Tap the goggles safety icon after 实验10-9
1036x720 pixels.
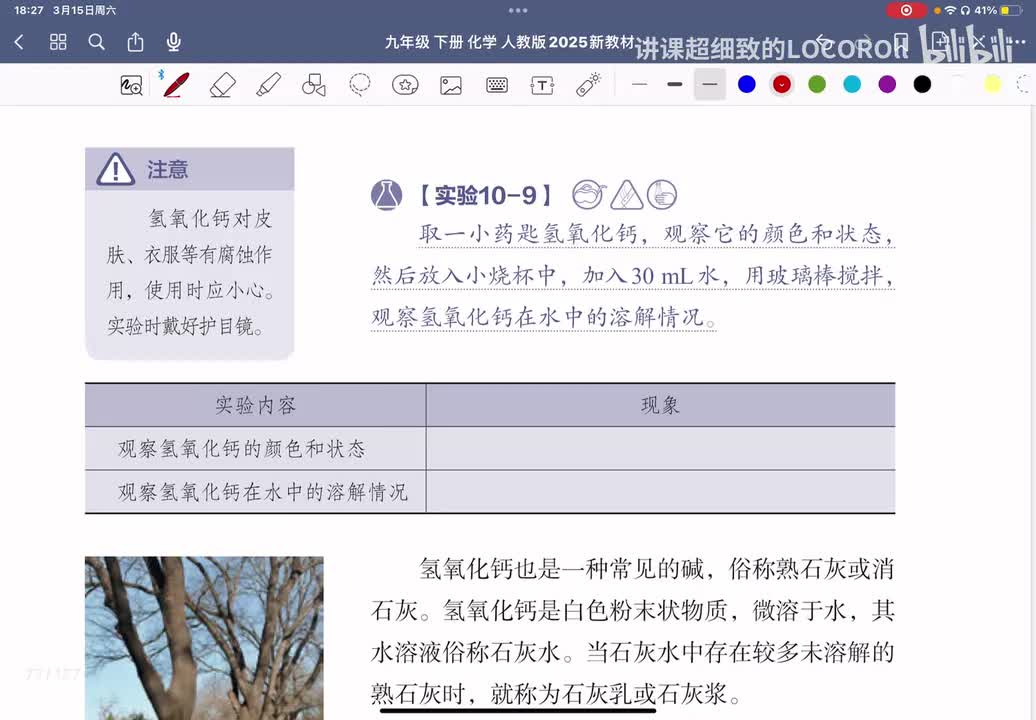[x=589, y=195]
